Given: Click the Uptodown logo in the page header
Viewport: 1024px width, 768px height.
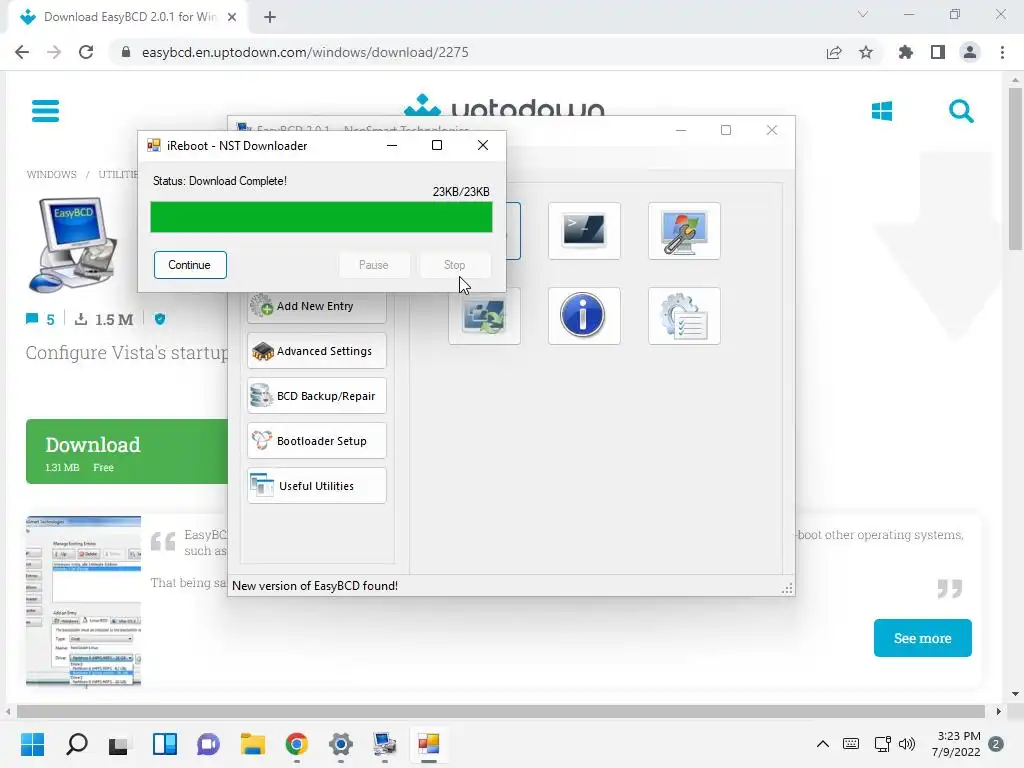Looking at the screenshot, I should pyautogui.click(x=504, y=106).
